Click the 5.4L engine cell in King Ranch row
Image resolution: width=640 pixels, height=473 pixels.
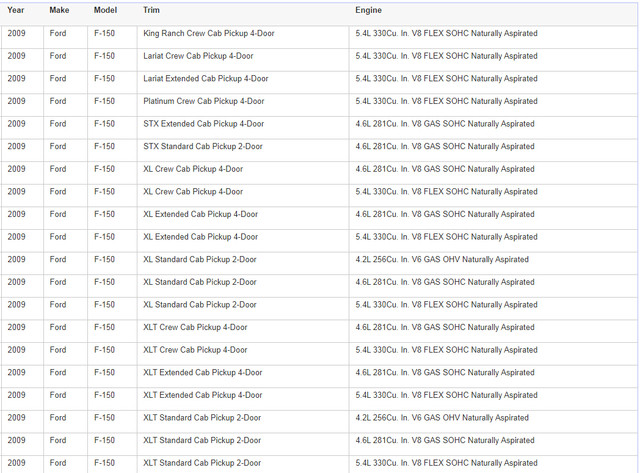(446, 33)
